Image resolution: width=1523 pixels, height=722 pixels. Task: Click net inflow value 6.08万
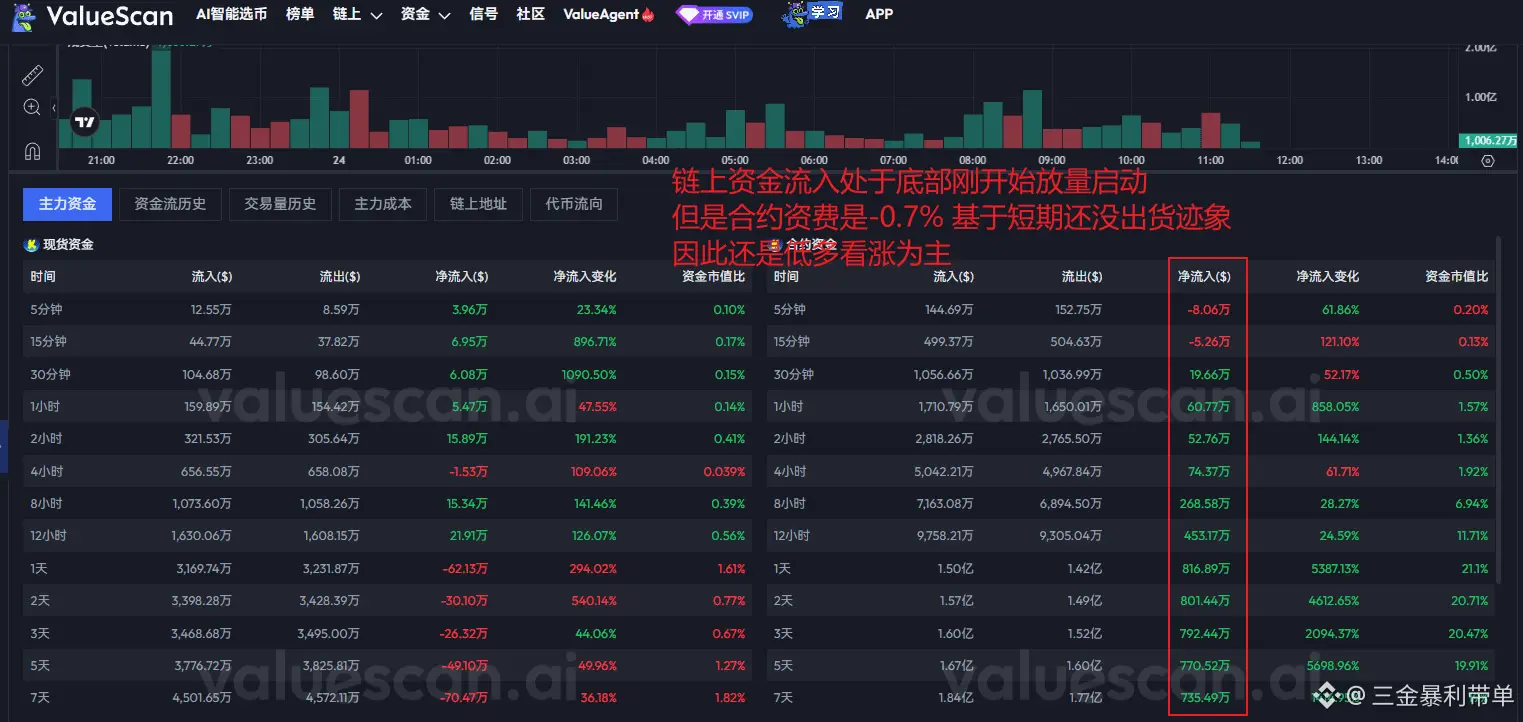tap(469, 374)
